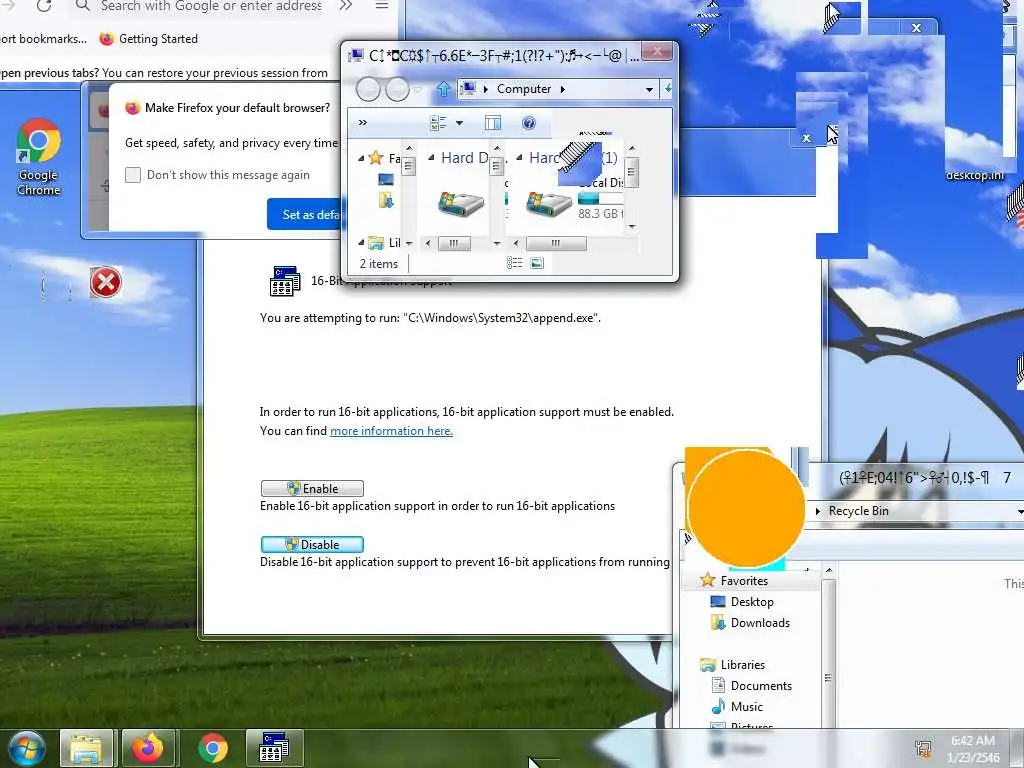Collapse first Hard Disk group header
The height and width of the screenshot is (768, 1024).
(431, 157)
